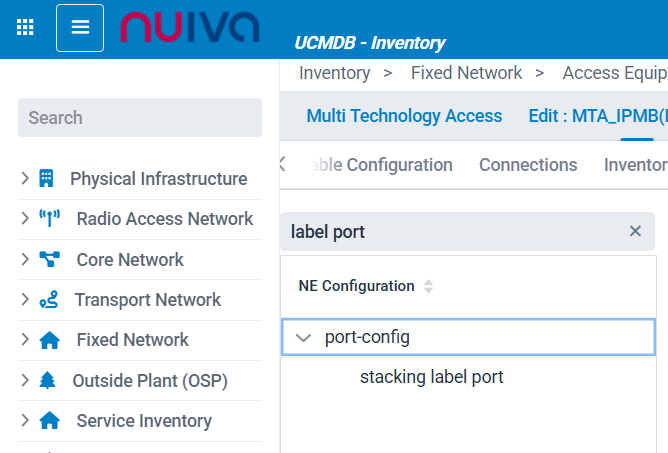Viewport: 668px width, 453px height.
Task: Go to Inventory in the breadcrumb
Action: tap(334, 73)
